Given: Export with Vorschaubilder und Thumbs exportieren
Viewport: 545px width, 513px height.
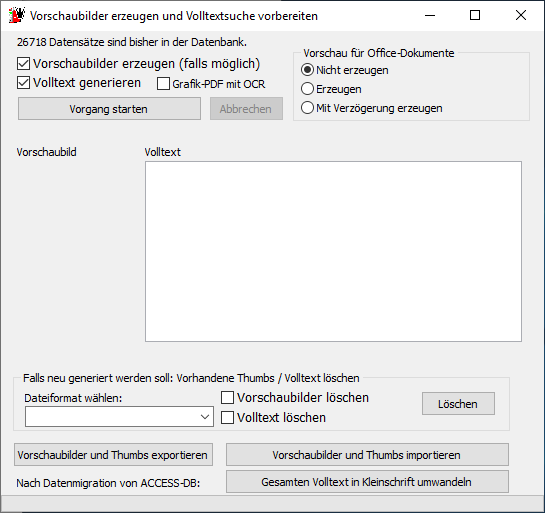Looking at the screenshot, I should coord(113,455).
